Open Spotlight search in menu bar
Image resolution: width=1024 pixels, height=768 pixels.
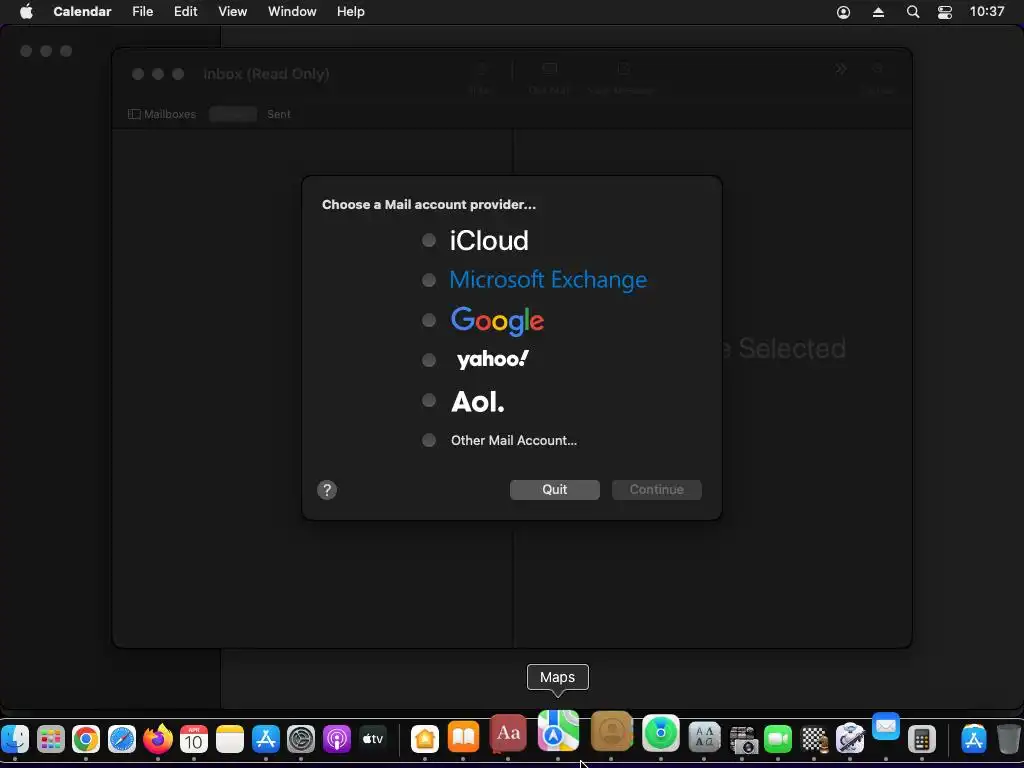click(x=913, y=12)
